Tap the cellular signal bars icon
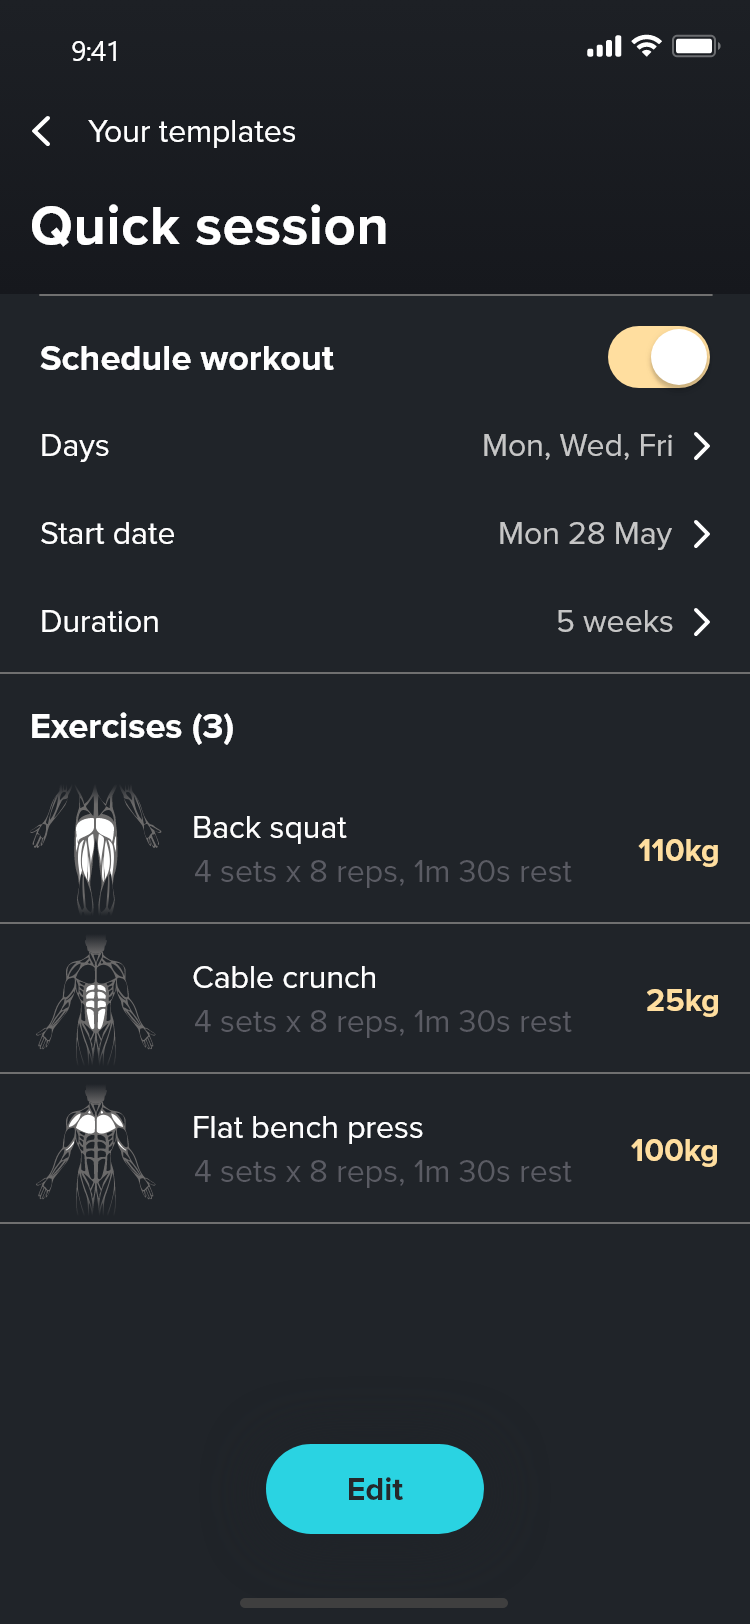 (604, 46)
